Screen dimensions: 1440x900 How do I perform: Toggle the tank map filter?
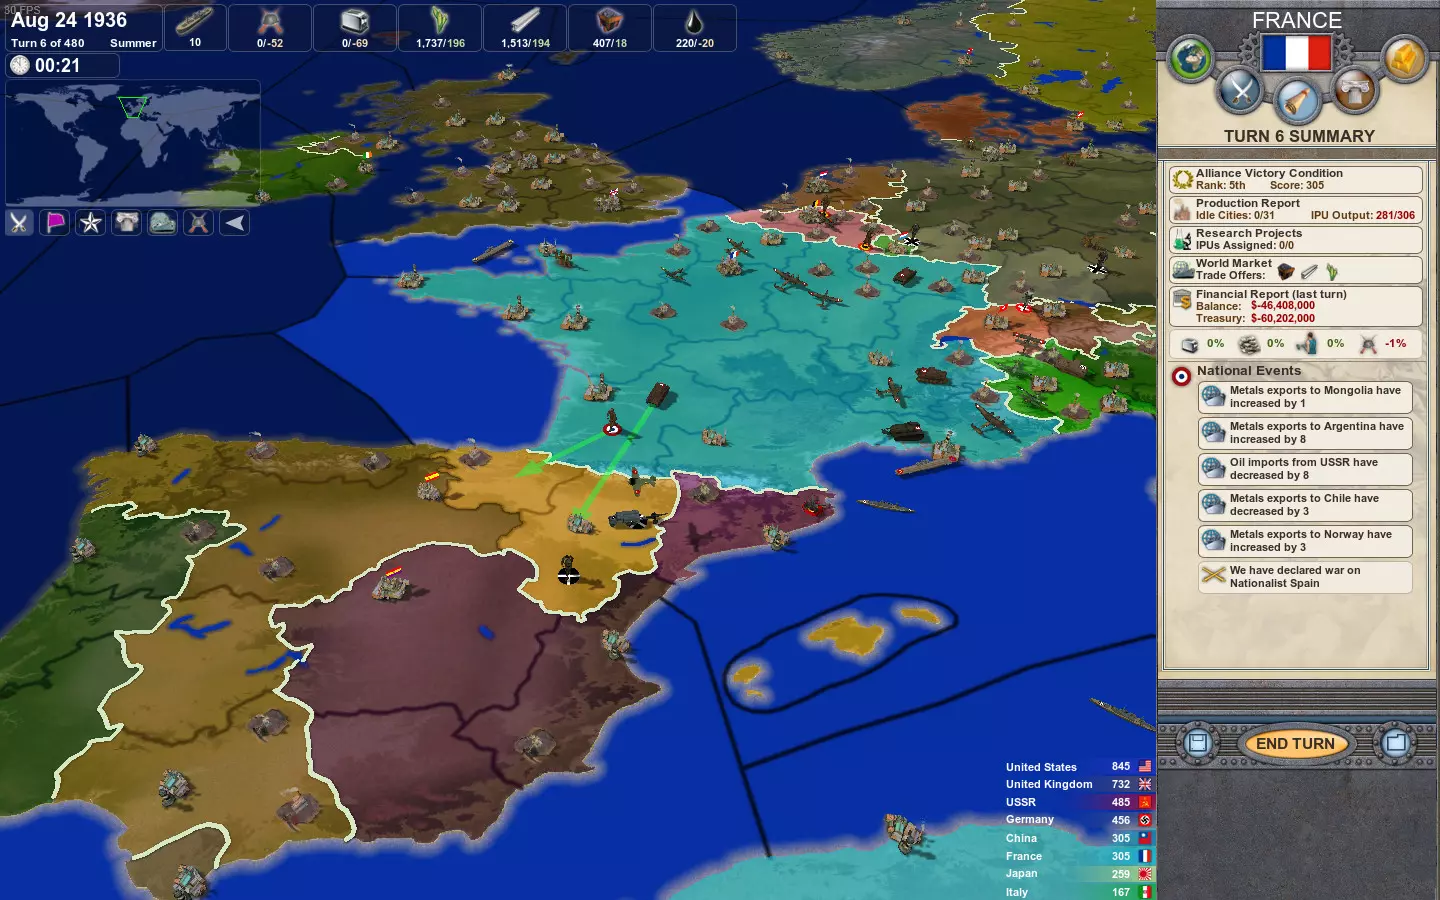[x=163, y=222]
